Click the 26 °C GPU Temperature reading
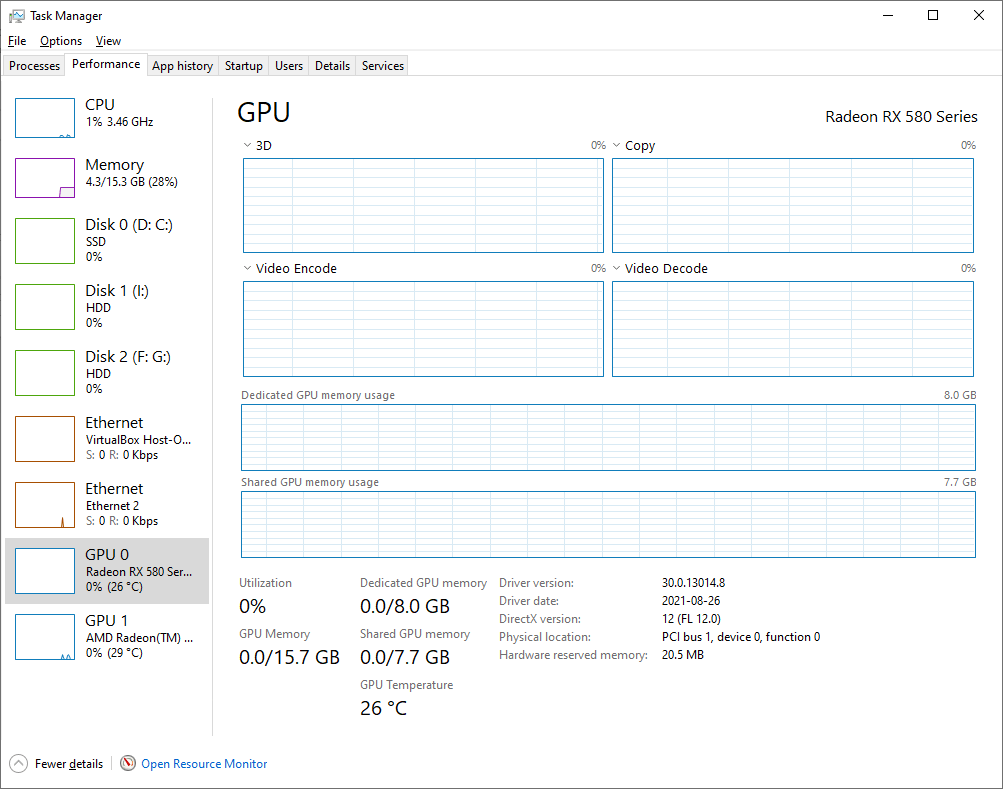Image resolution: width=1003 pixels, height=789 pixels. coord(383,708)
